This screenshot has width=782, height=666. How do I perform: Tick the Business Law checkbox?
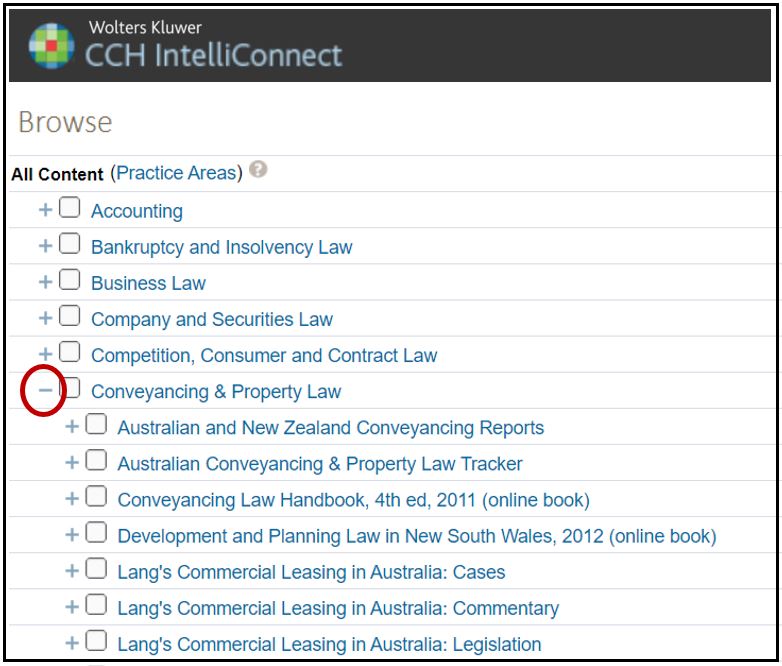coord(69,281)
